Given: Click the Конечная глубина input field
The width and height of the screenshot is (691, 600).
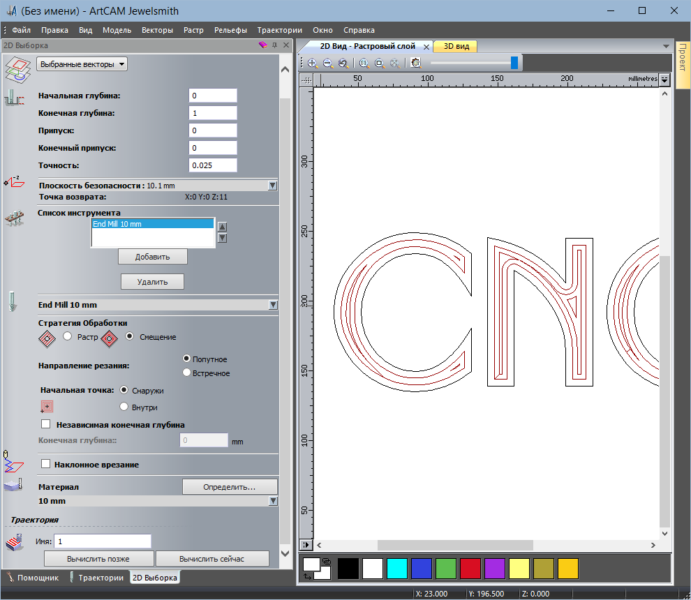Looking at the screenshot, I should [x=213, y=113].
